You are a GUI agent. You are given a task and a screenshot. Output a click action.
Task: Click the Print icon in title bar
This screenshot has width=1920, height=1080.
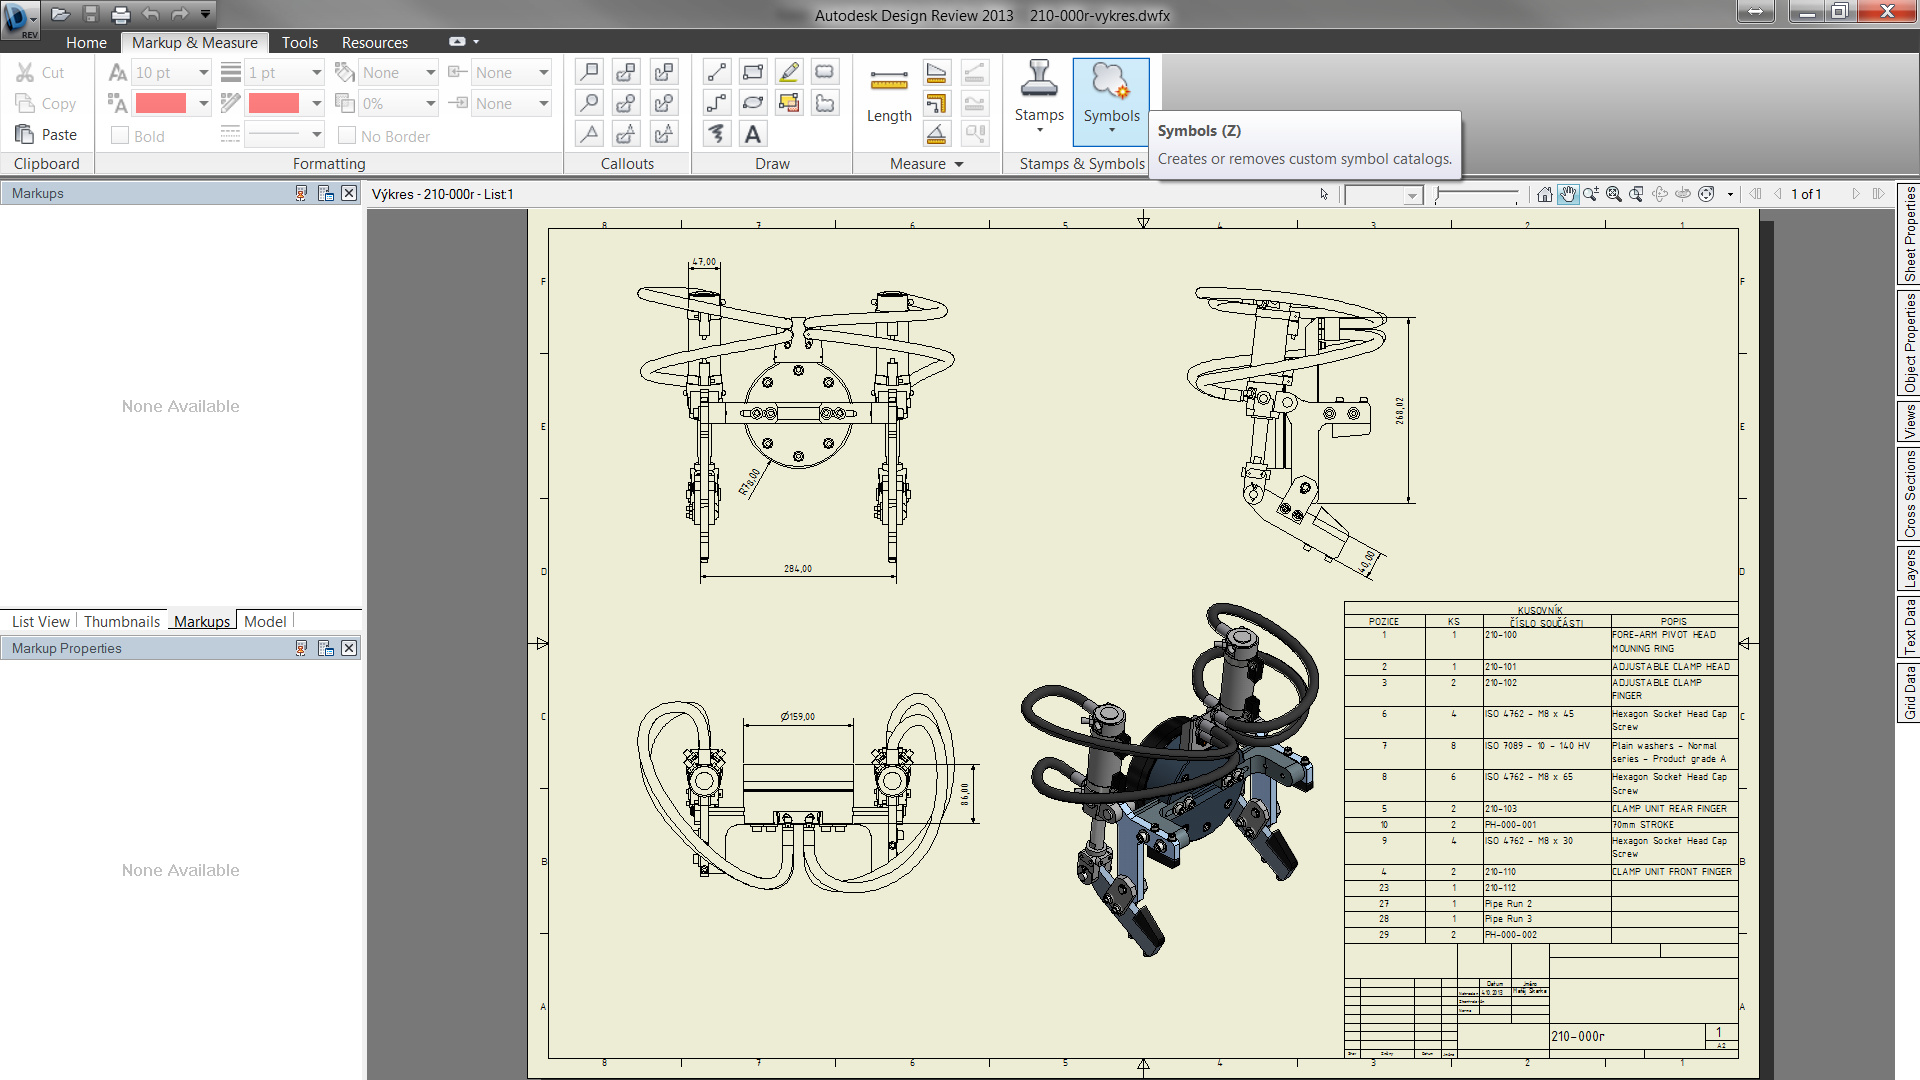tap(121, 14)
